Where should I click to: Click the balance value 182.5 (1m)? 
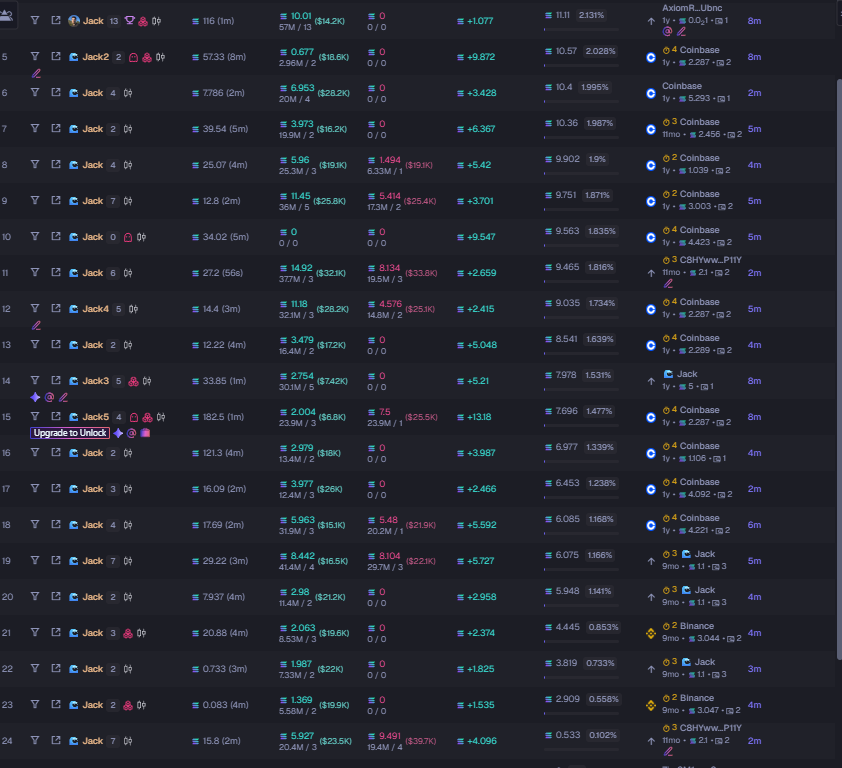223,417
